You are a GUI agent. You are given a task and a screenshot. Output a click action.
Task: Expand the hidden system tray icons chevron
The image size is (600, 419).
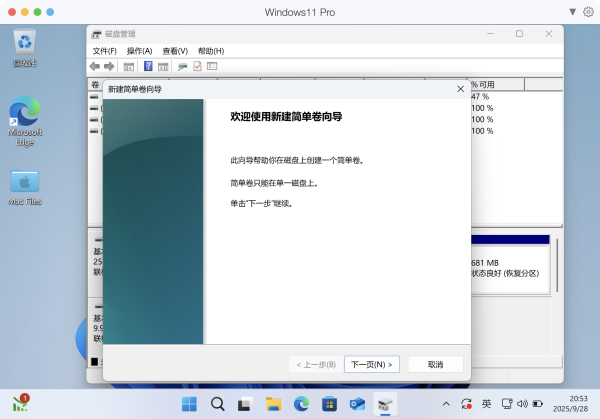pos(448,404)
